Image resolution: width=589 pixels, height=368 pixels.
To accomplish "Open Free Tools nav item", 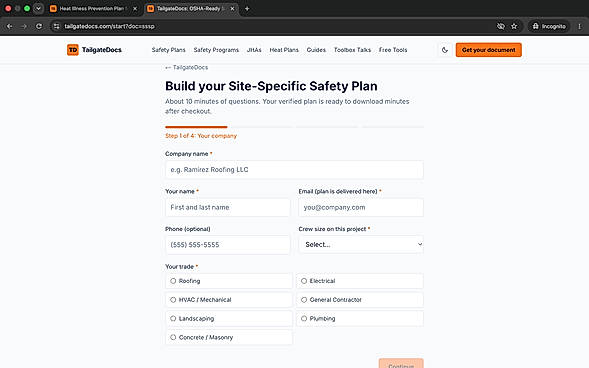I will pos(393,50).
